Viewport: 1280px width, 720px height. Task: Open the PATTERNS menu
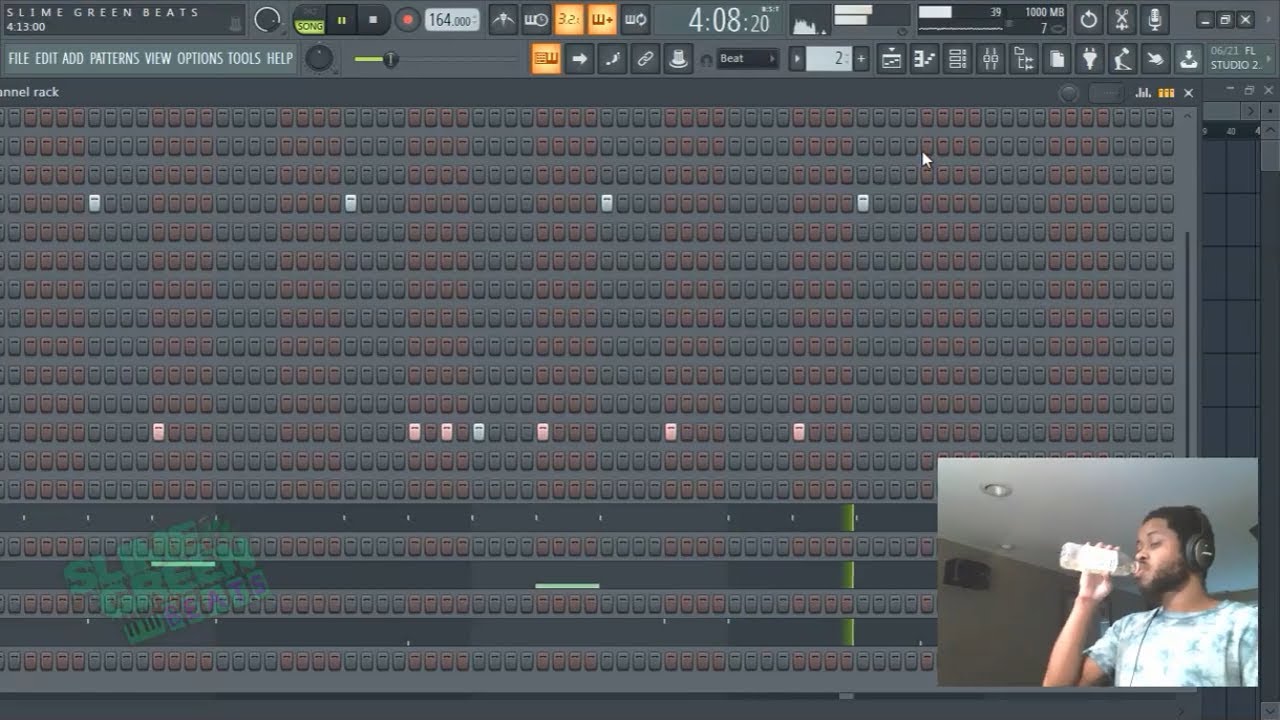[114, 58]
